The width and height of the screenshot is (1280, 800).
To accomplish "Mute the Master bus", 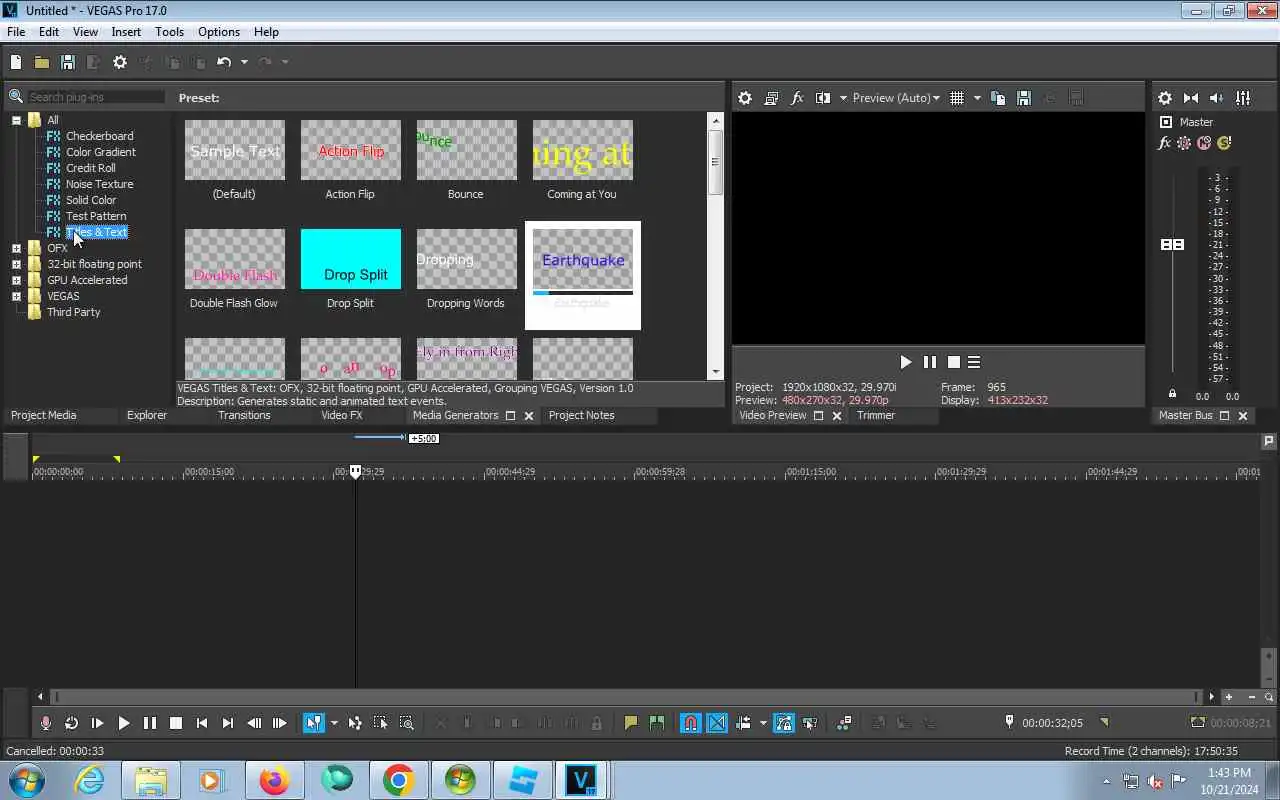I will (x=1204, y=143).
